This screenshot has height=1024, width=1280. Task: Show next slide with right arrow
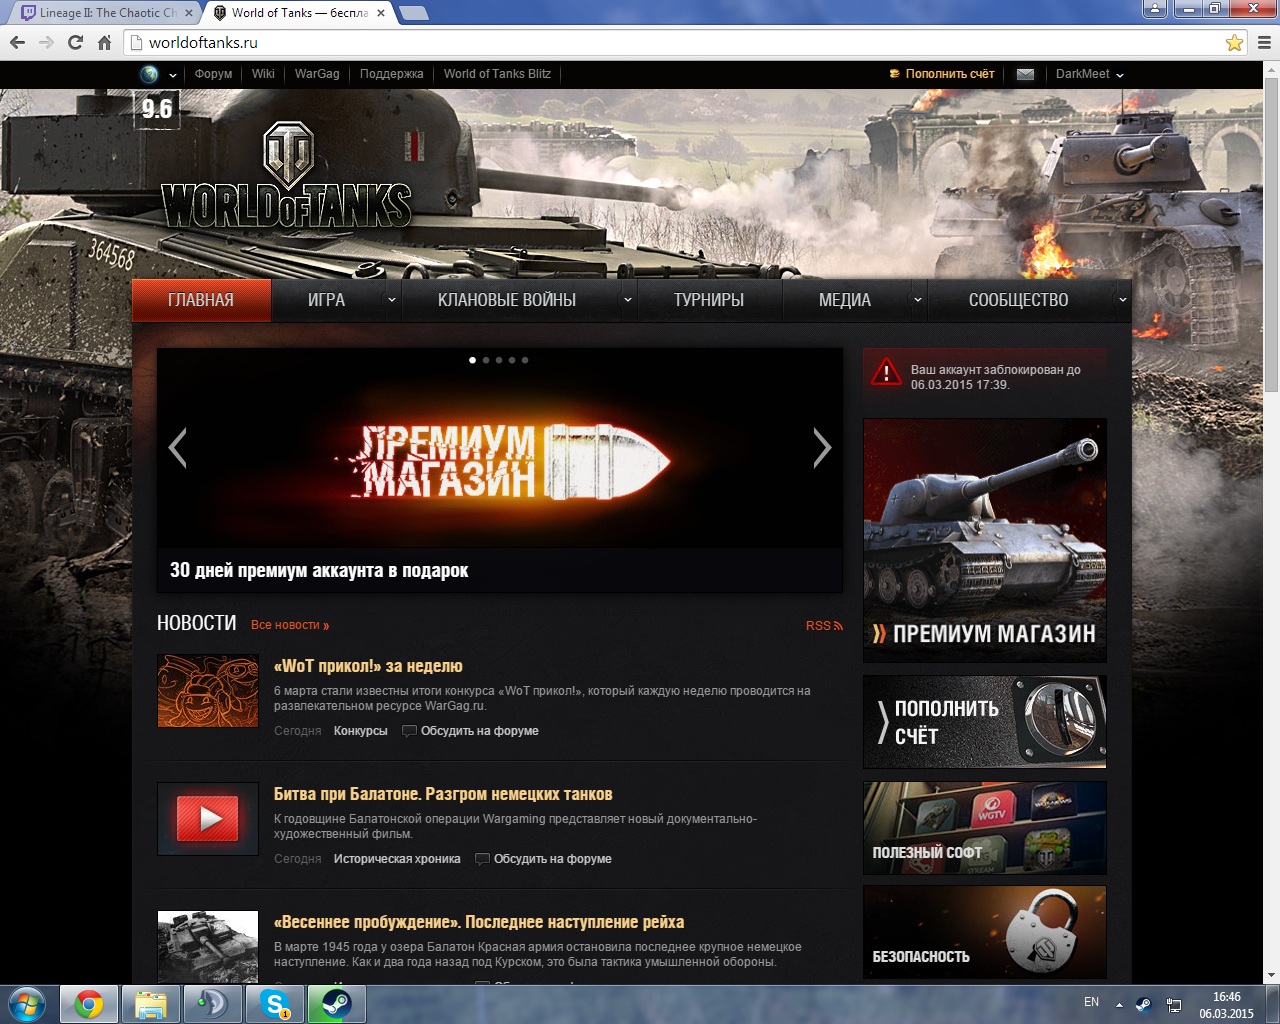point(822,447)
